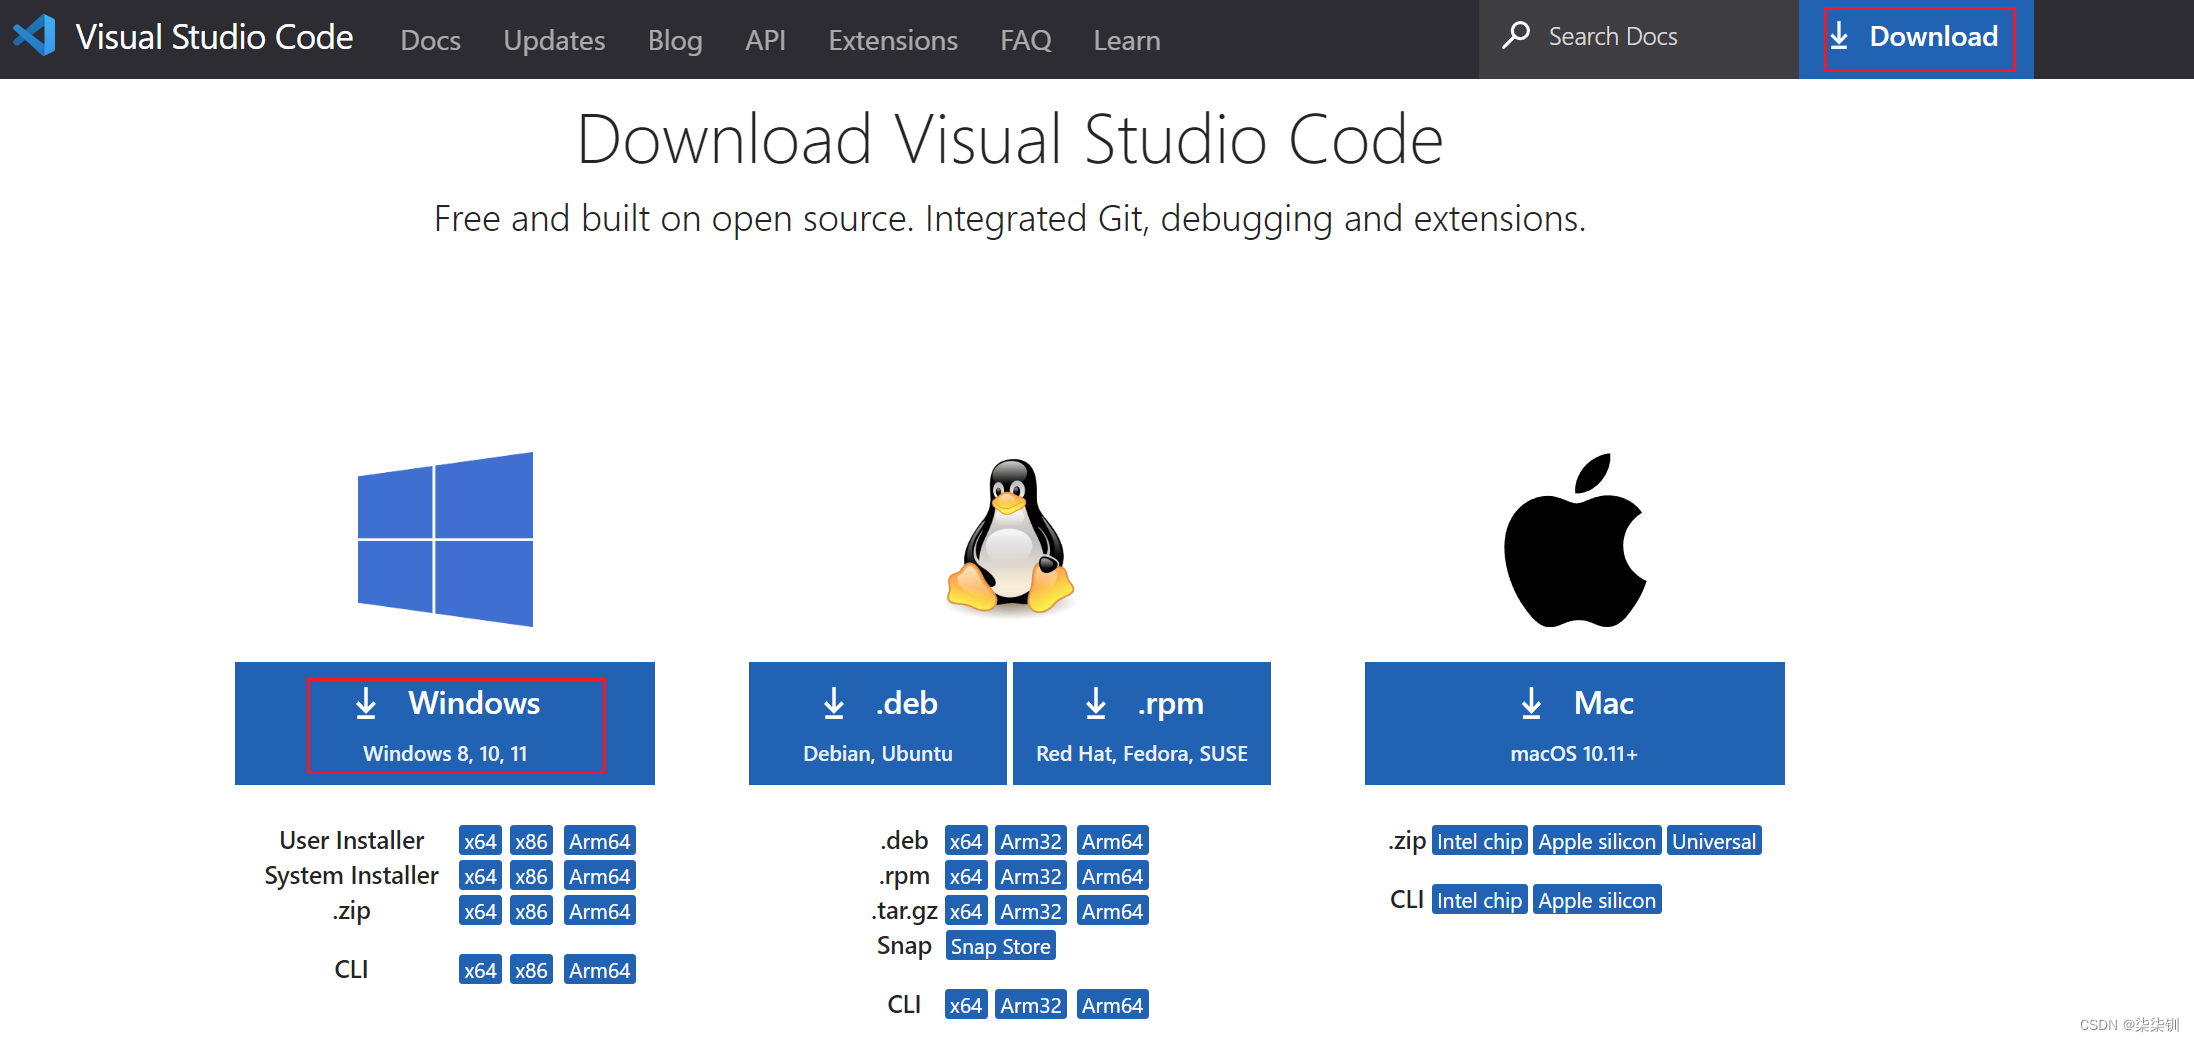The image size is (2194, 1042).
Task: Click the search magnifier icon
Action: click(1516, 36)
